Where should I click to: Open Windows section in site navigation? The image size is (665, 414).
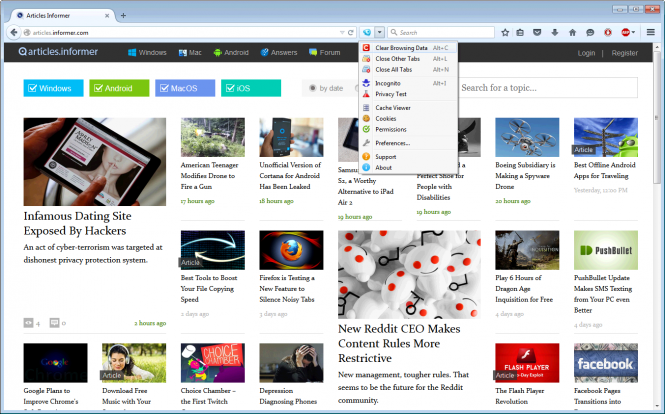pos(147,53)
